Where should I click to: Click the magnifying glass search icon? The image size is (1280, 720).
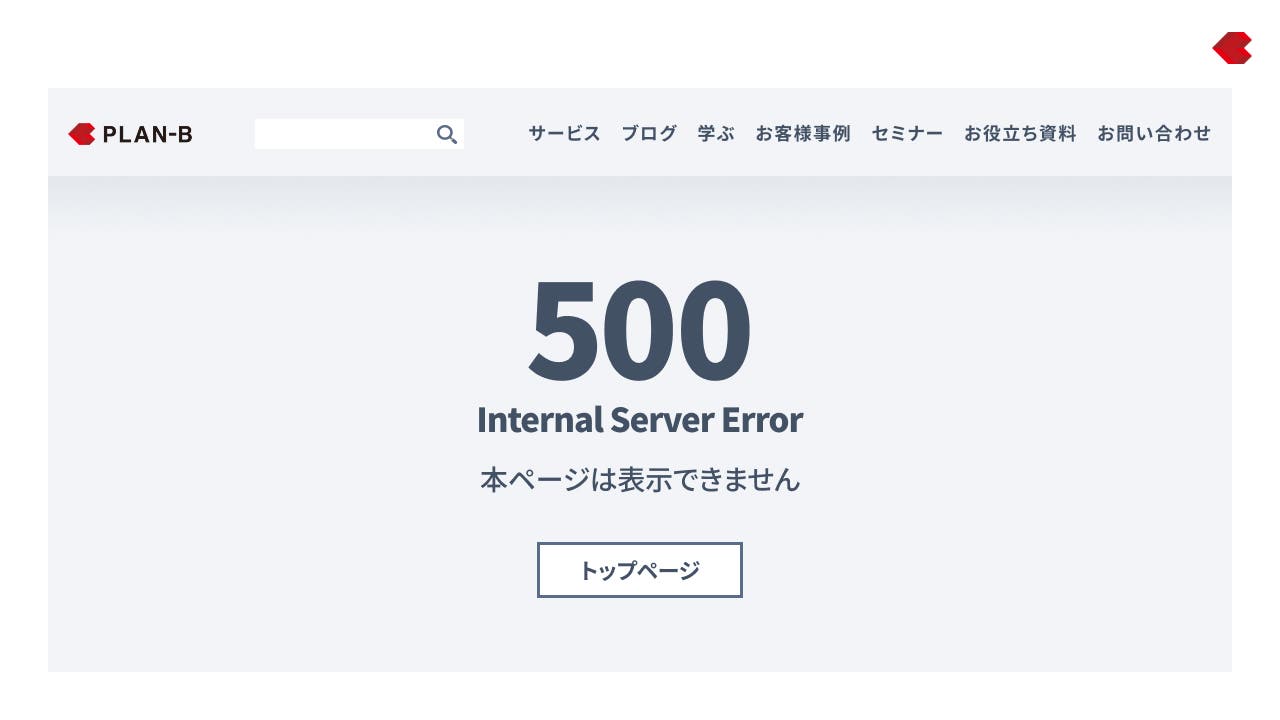[x=447, y=134]
